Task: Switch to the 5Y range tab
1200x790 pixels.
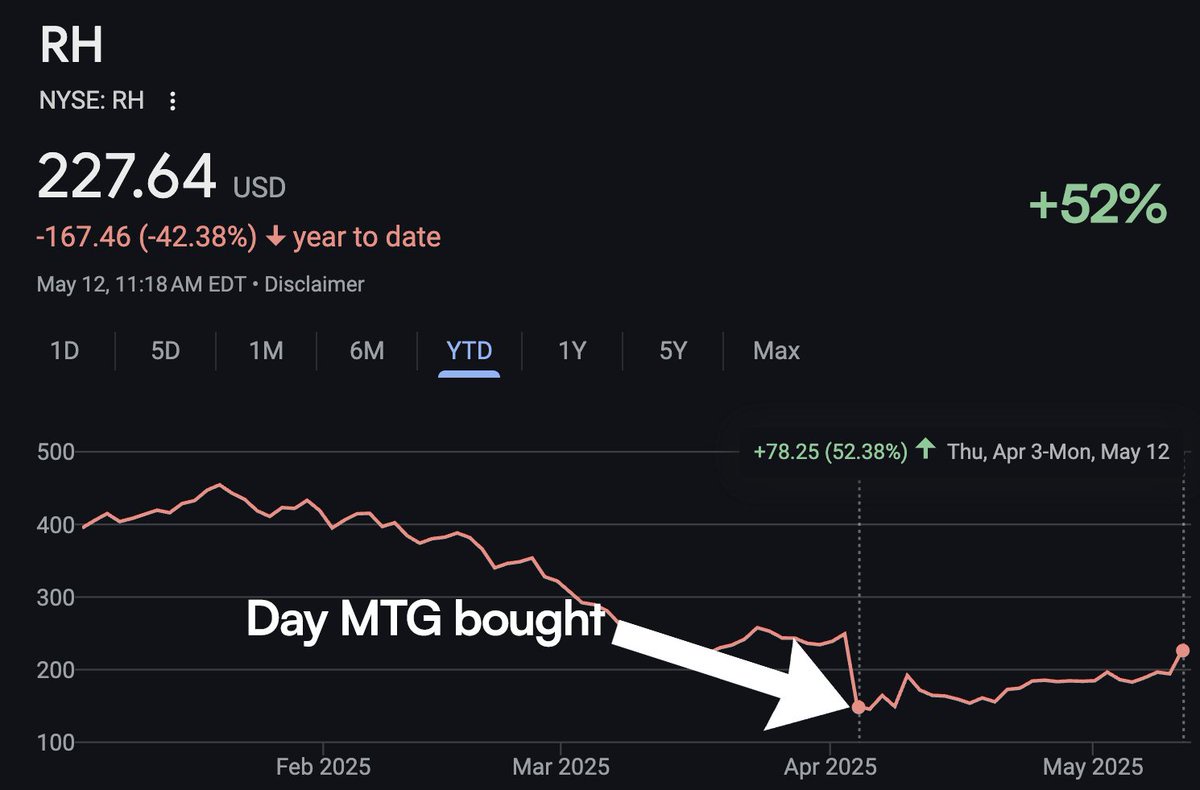Action: click(x=673, y=351)
